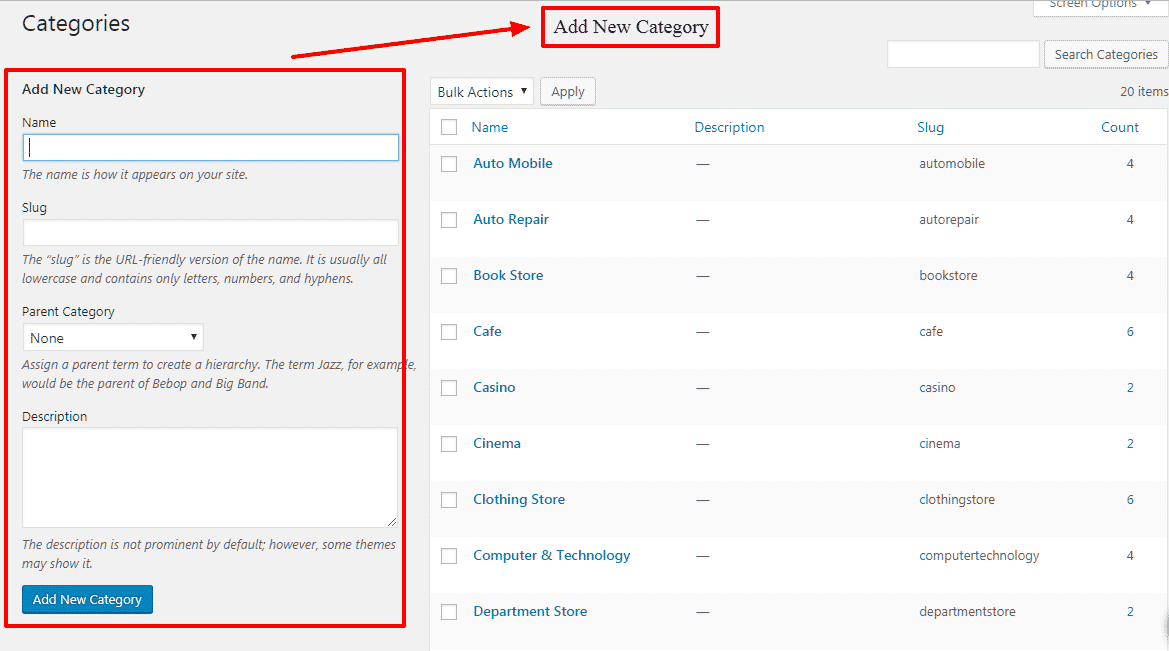Sort by the Count column header
Image resolution: width=1169 pixels, height=651 pixels.
point(1120,127)
